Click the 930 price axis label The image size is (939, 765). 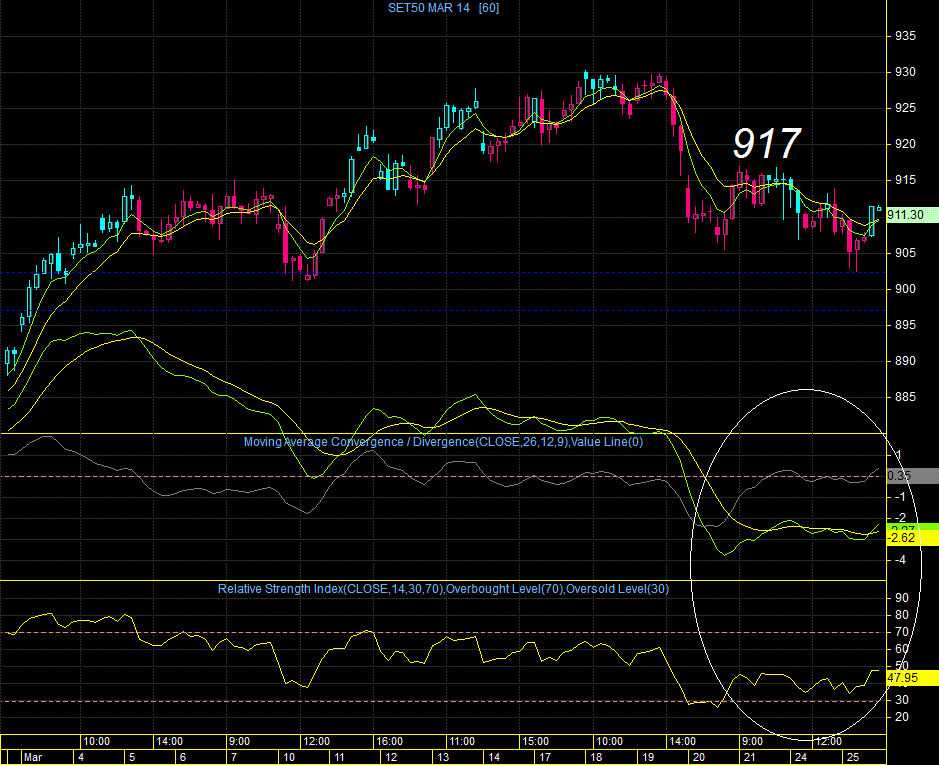pyautogui.click(x=905, y=72)
